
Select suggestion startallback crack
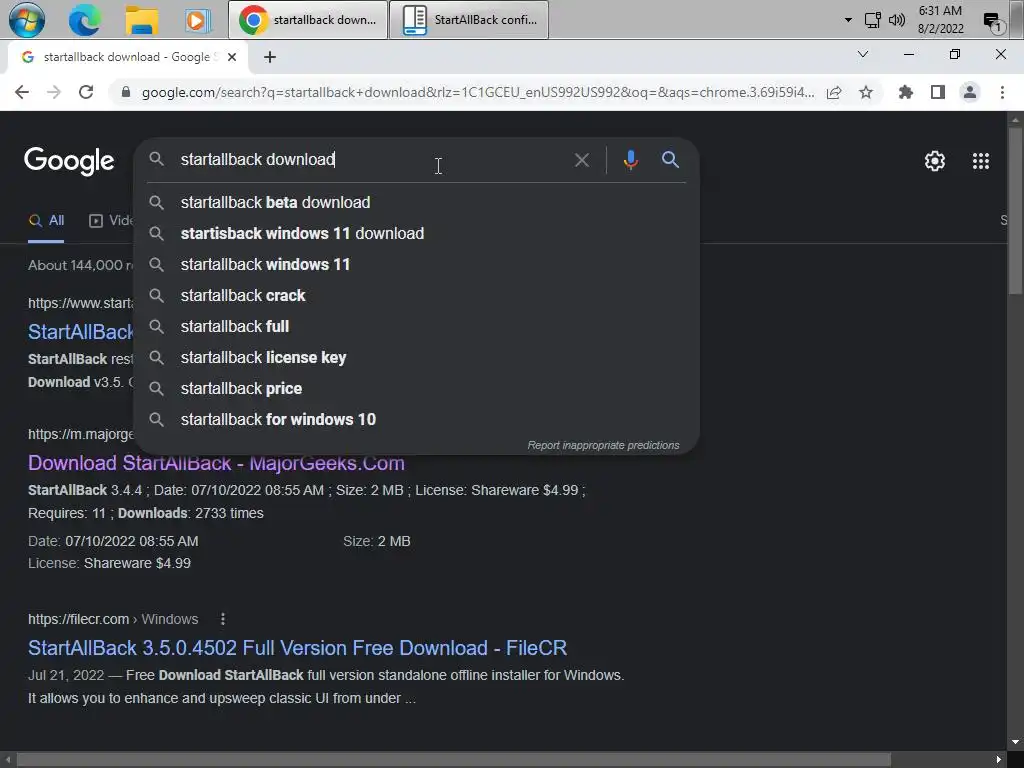[x=416, y=295]
